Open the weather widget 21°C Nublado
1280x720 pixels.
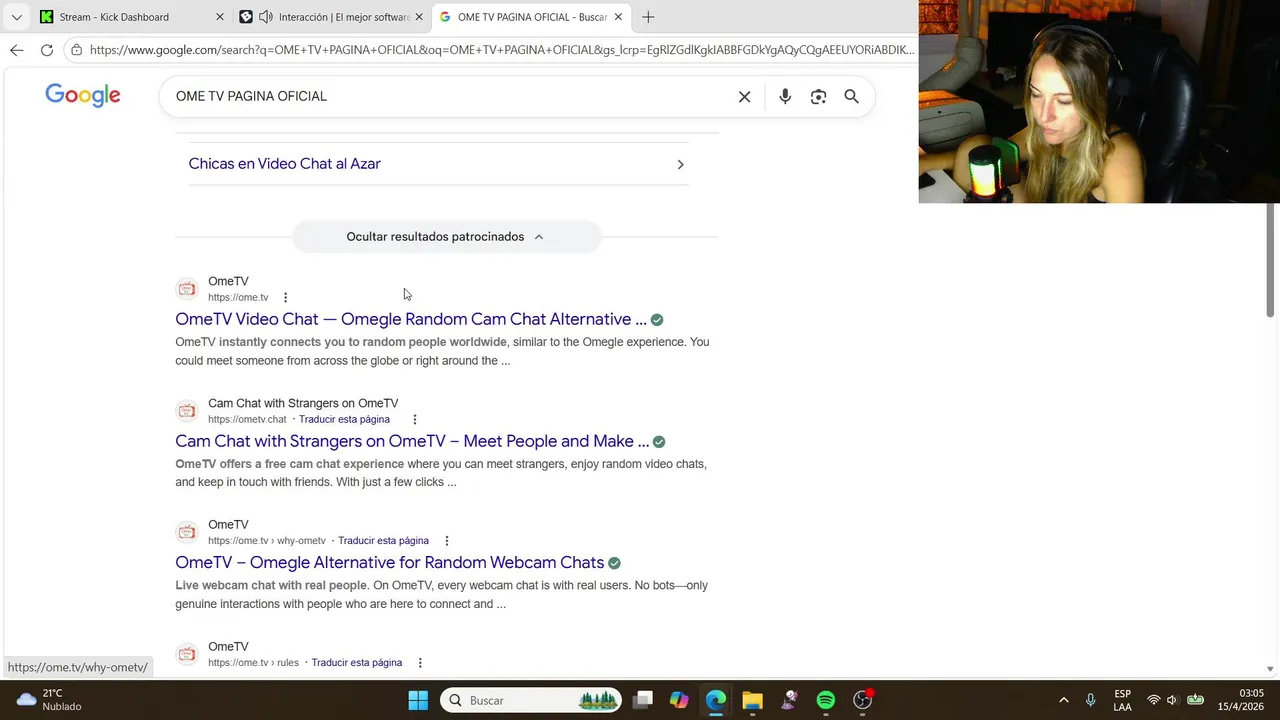[x=50, y=700]
